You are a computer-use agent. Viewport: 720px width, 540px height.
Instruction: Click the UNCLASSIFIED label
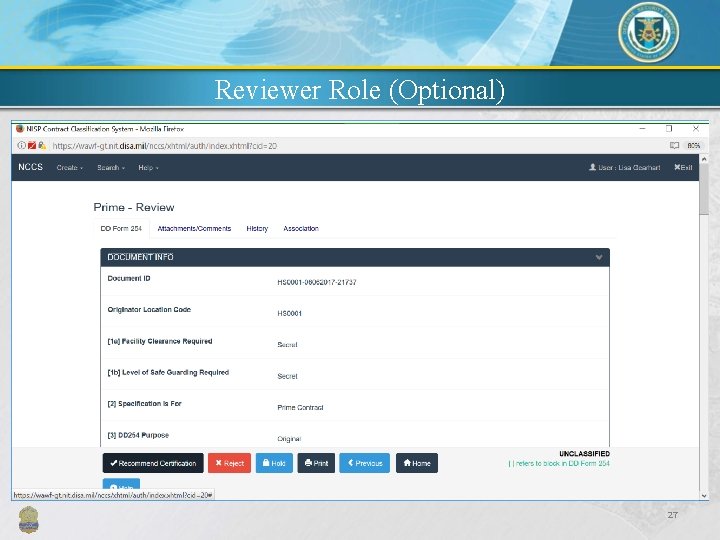[584, 453]
